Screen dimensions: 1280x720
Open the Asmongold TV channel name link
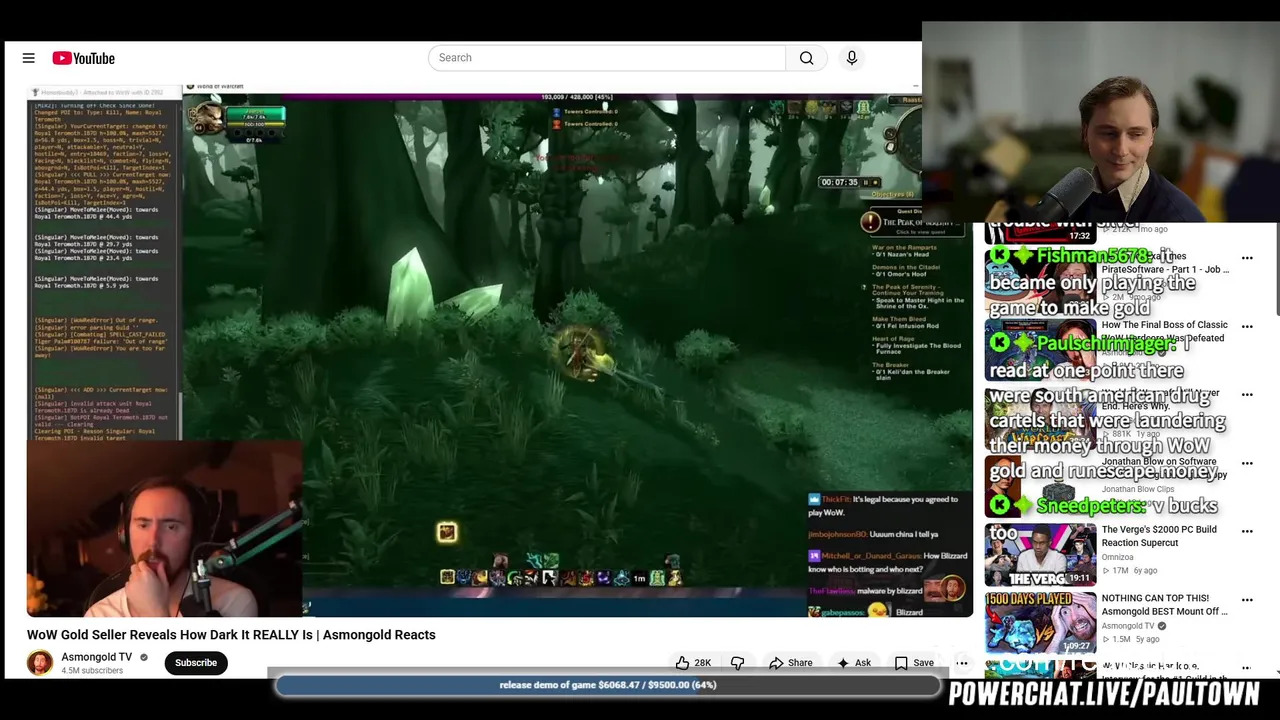tap(97, 657)
